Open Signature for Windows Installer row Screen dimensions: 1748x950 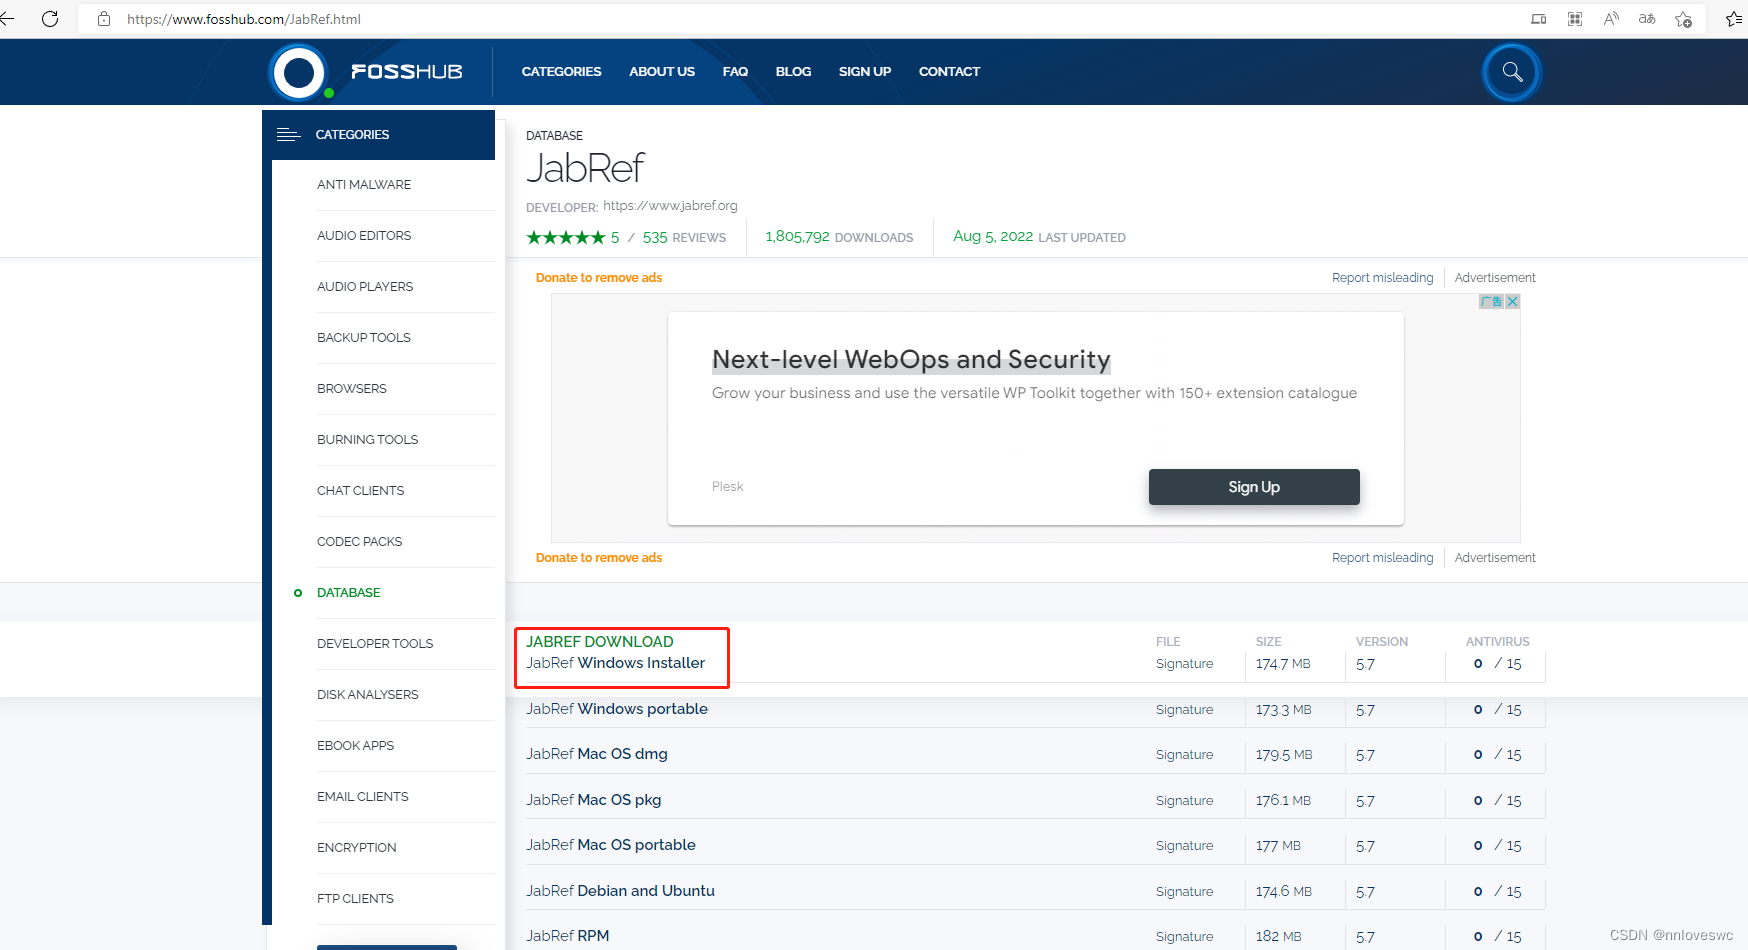pyautogui.click(x=1185, y=664)
